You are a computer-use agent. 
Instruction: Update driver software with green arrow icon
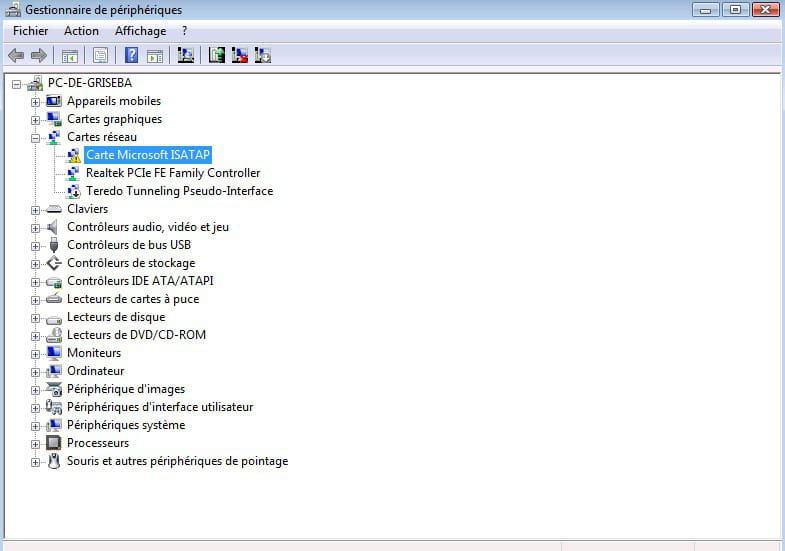(217, 55)
